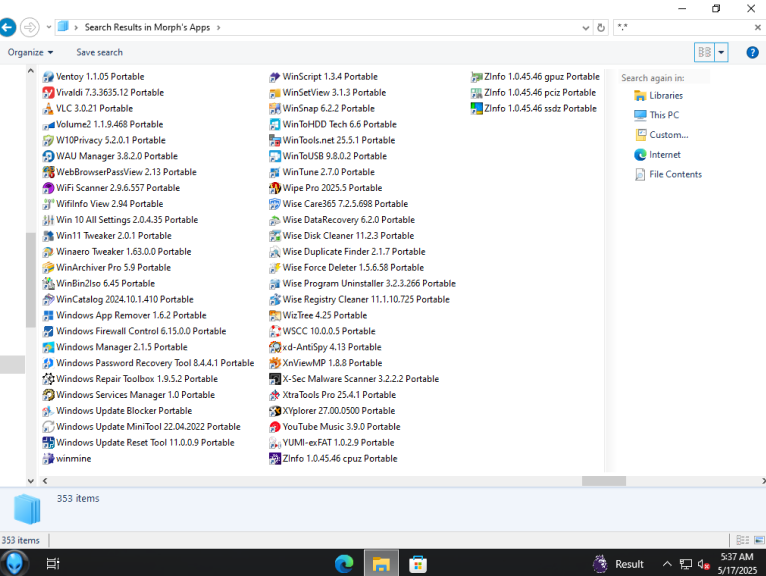This screenshot has height=576, width=766.
Task: Click the network tray icon
Action: 685,564
